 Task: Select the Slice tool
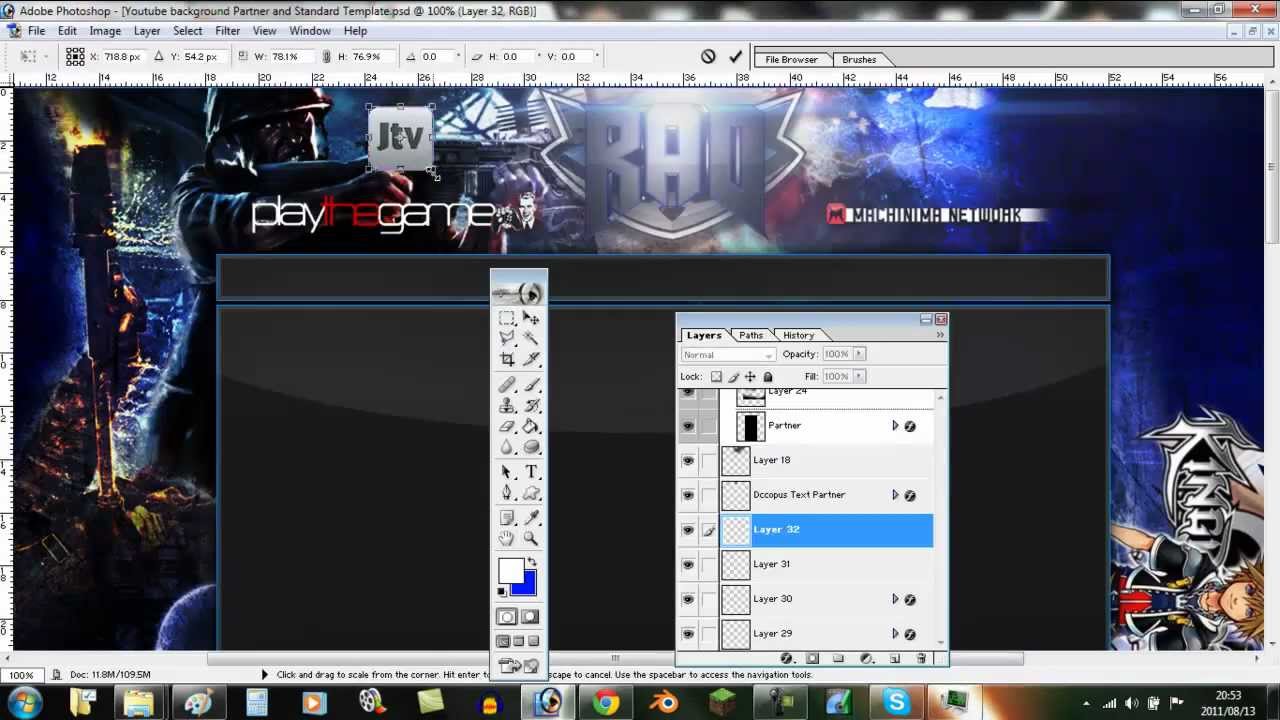tap(531, 360)
